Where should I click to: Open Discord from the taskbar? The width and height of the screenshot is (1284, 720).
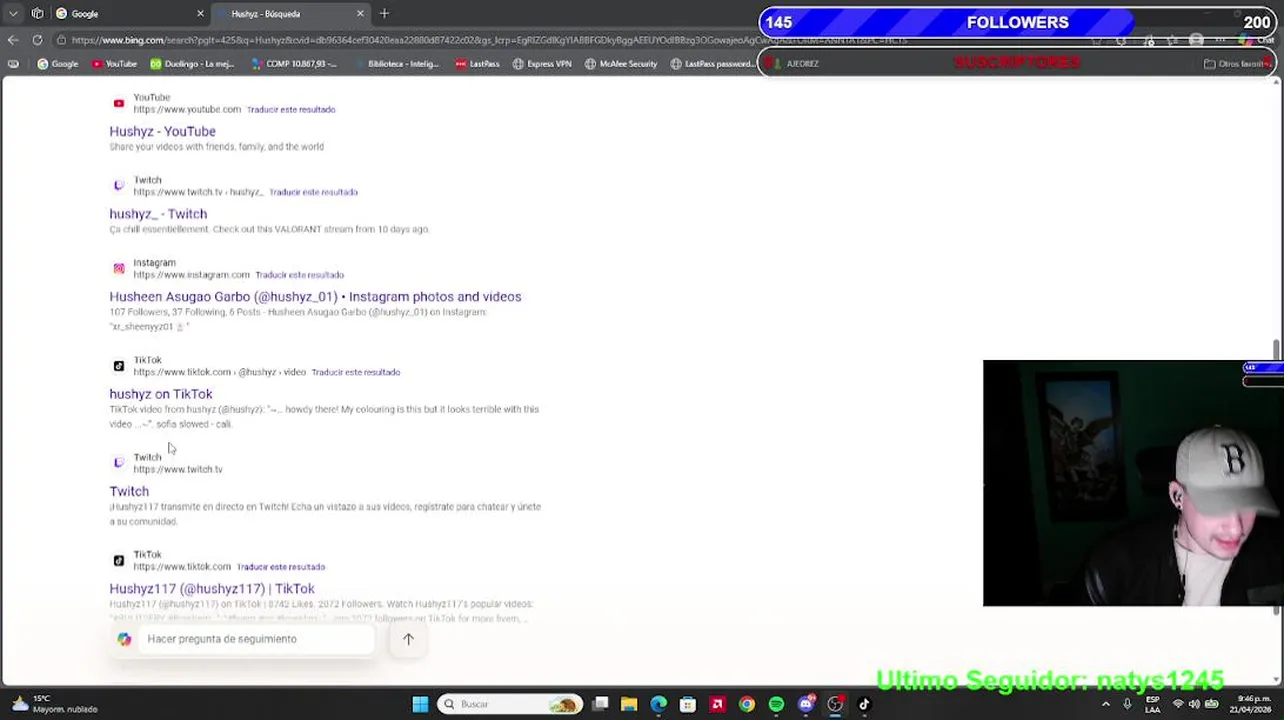tap(806, 704)
